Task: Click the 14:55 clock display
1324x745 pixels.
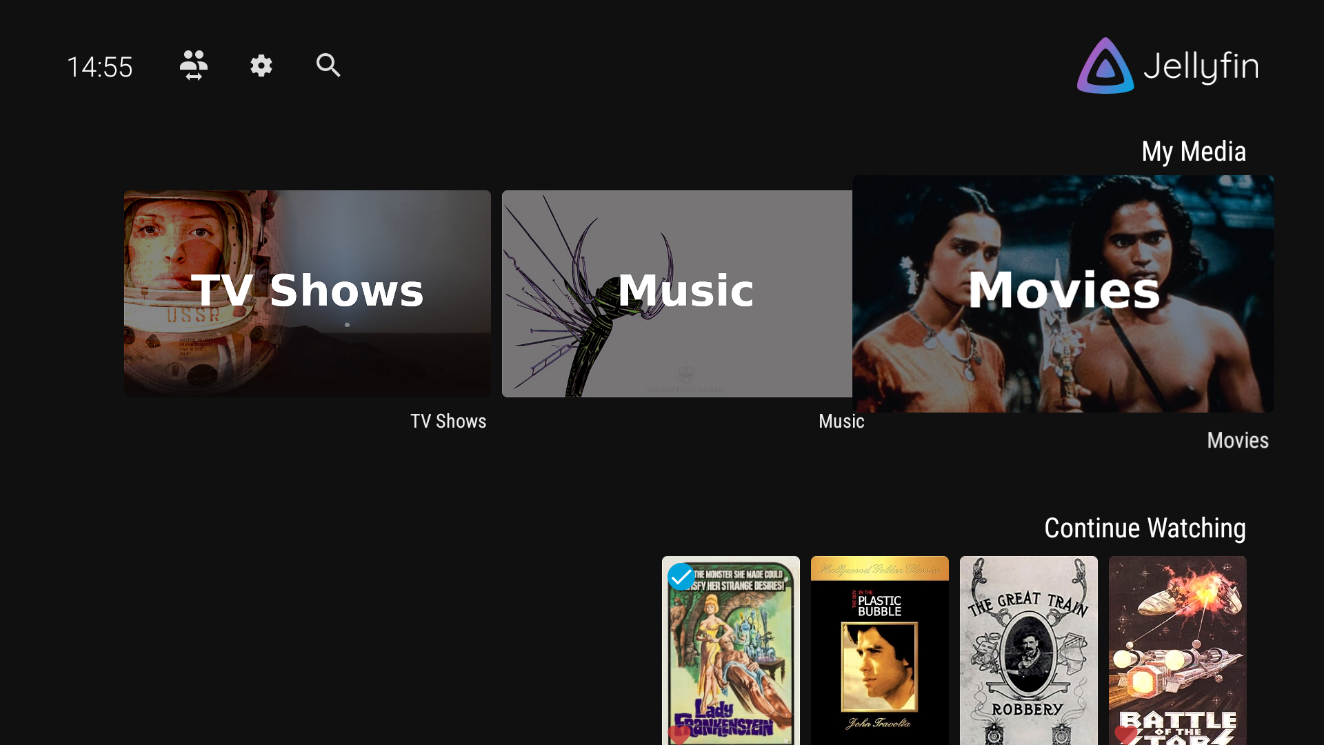Action: click(x=100, y=67)
